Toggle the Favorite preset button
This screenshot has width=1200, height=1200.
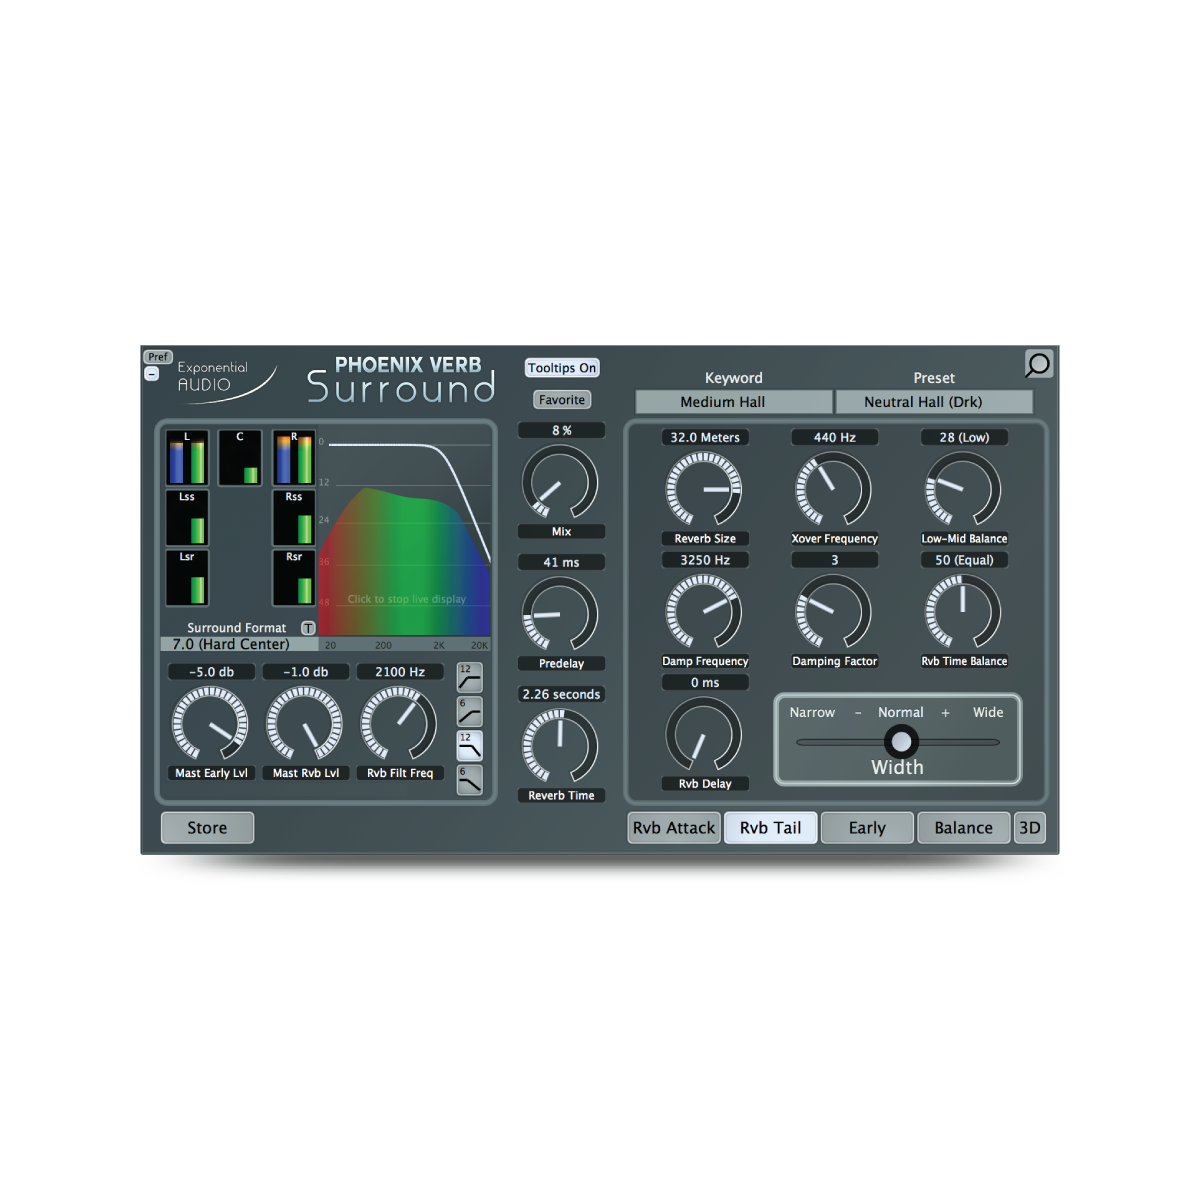point(562,400)
